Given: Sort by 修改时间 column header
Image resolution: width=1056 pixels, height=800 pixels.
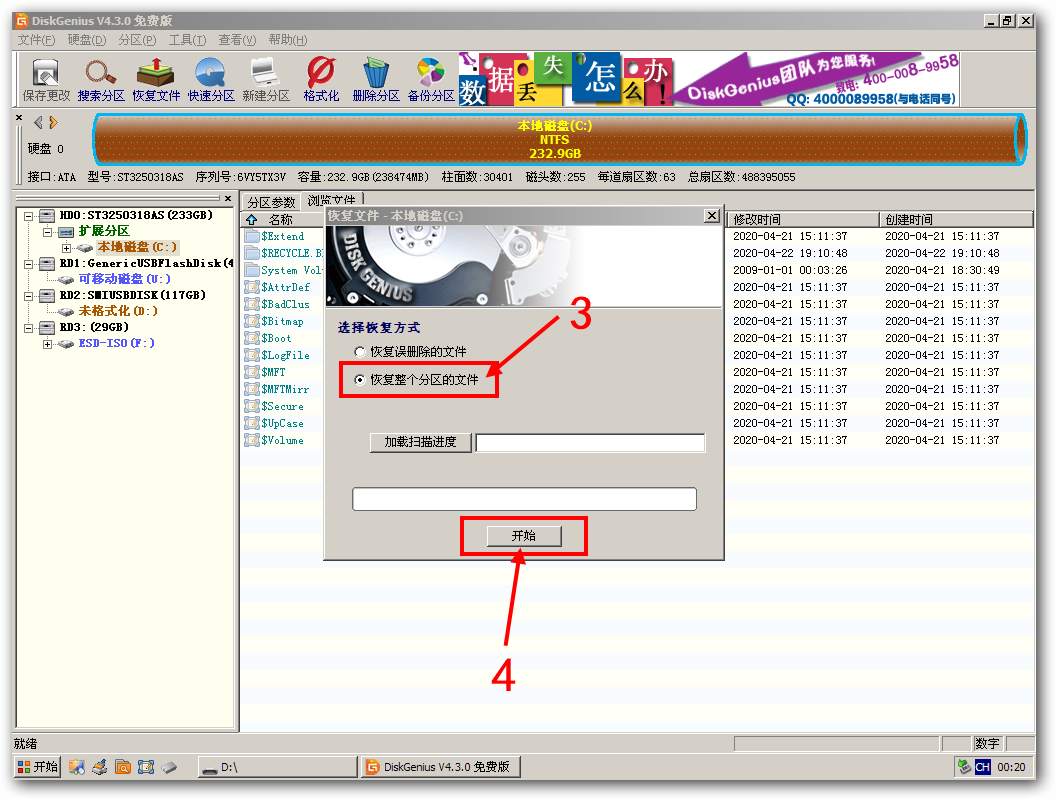Looking at the screenshot, I should pos(803,220).
